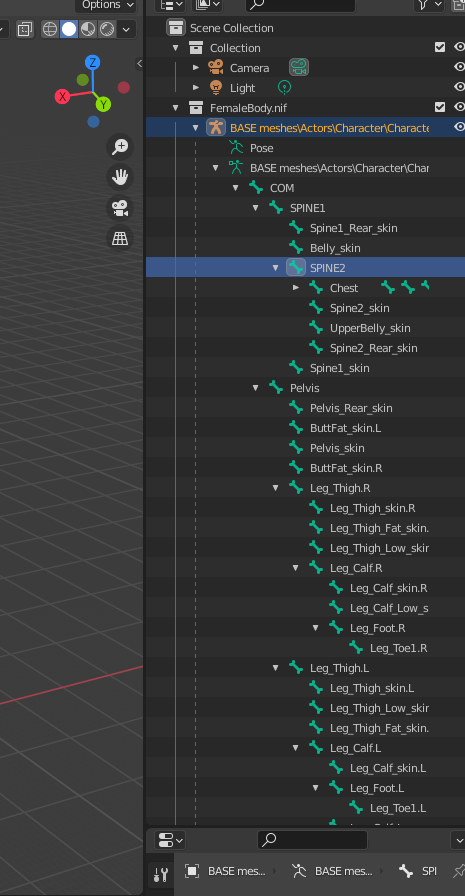The width and height of the screenshot is (465, 896).
Task: Click the X axis on navigation gizmo
Action: click(62, 97)
